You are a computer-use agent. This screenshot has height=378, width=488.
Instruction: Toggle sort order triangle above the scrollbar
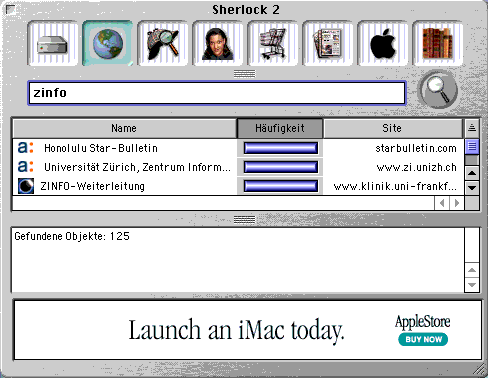point(472,128)
